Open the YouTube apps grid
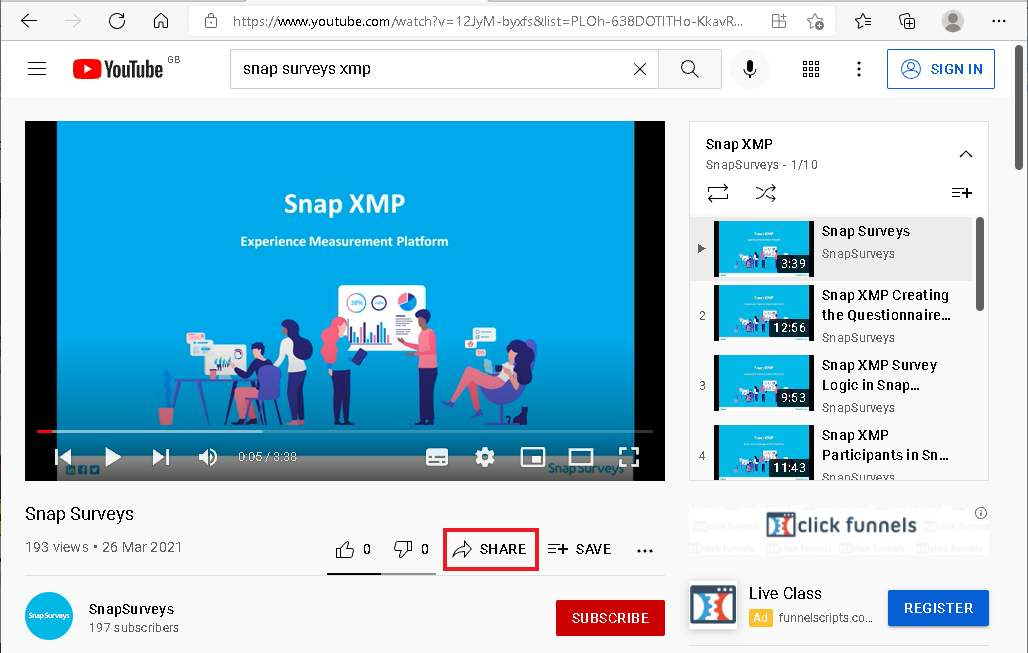1028x653 pixels. click(x=811, y=69)
